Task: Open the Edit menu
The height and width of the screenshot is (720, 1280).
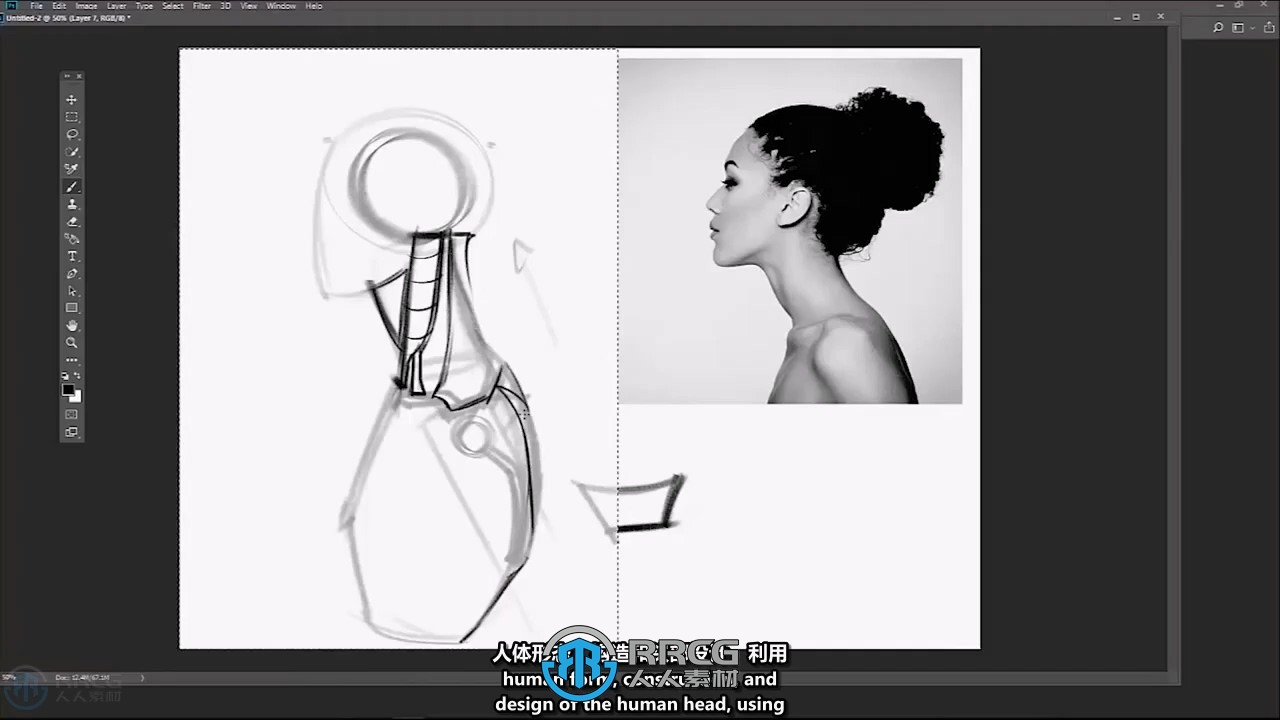Action: pyautogui.click(x=59, y=6)
